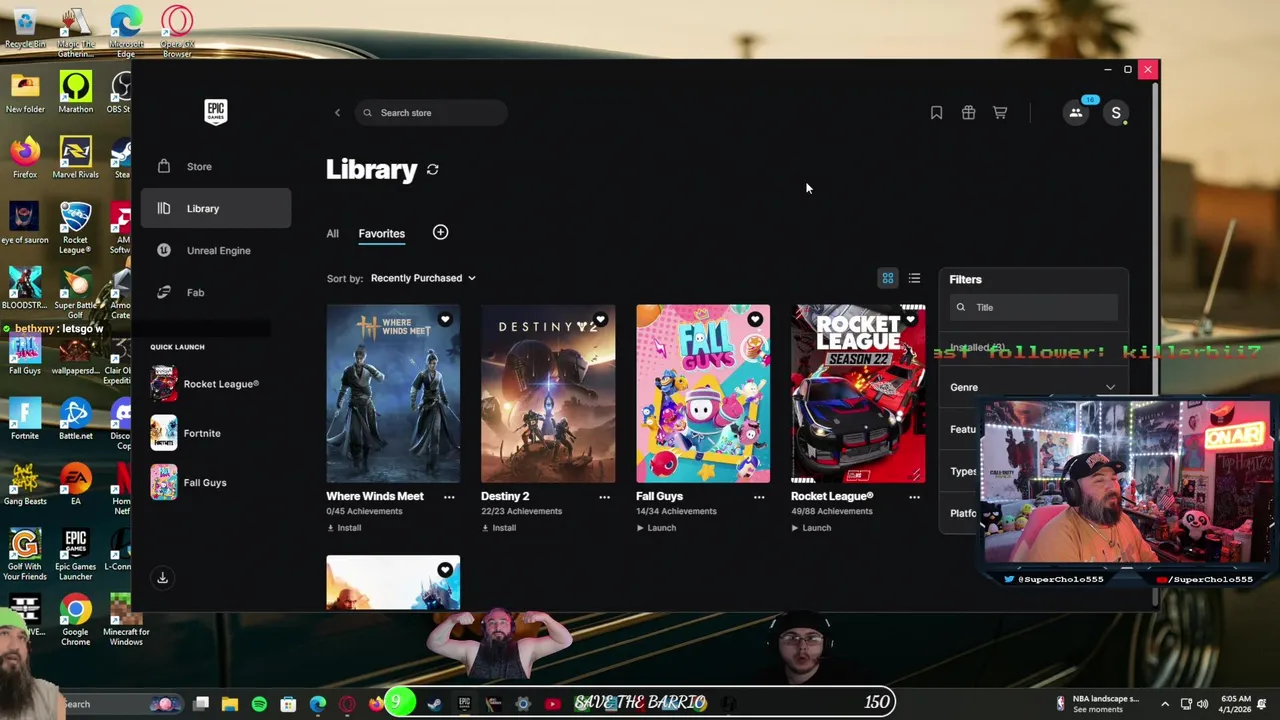The image size is (1280, 720).
Task: Switch to the All tab
Action: 332,233
